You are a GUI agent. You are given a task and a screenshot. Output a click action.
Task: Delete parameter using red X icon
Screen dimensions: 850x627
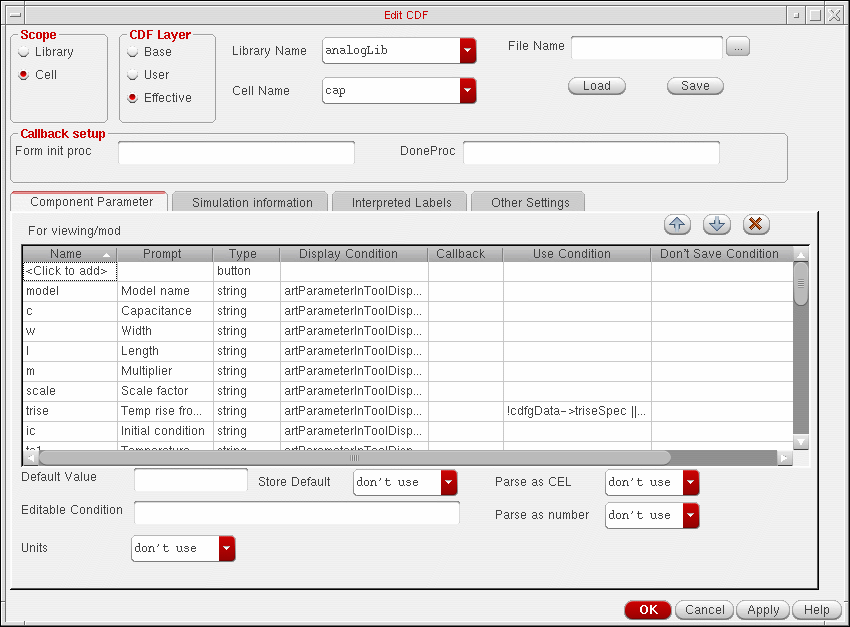click(x=756, y=224)
